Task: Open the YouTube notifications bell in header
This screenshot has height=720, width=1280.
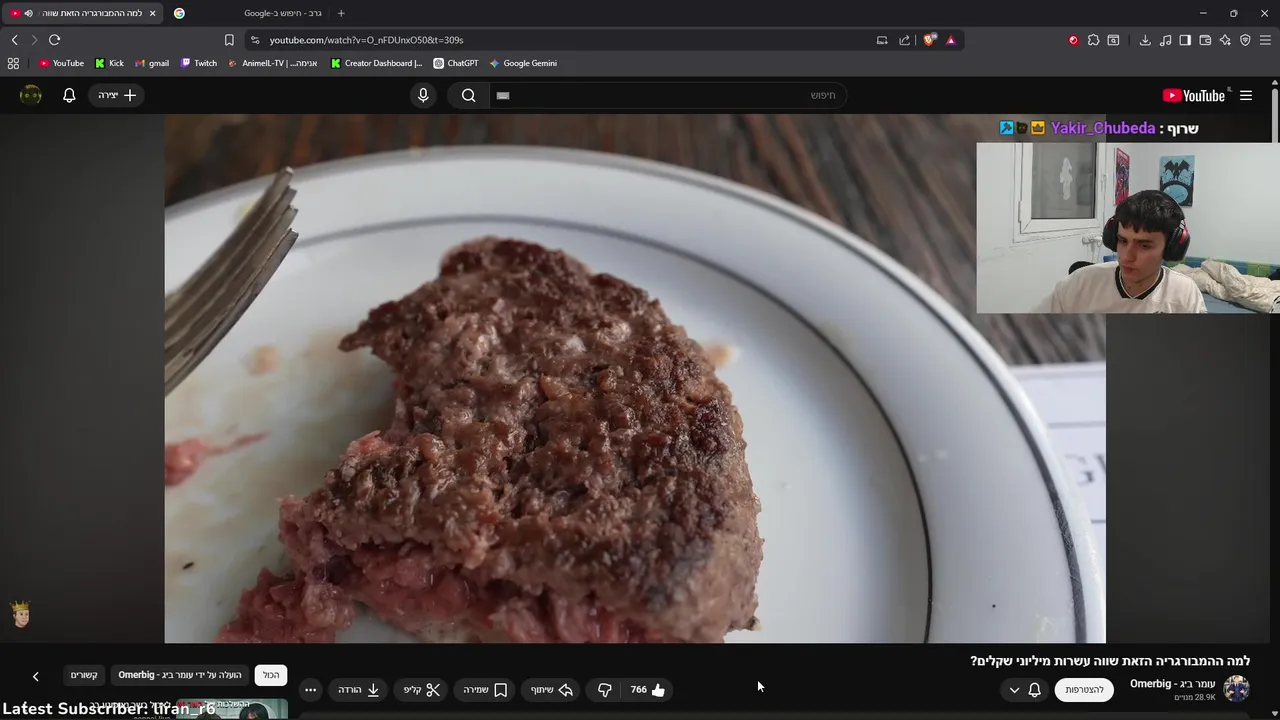Action: (x=69, y=95)
